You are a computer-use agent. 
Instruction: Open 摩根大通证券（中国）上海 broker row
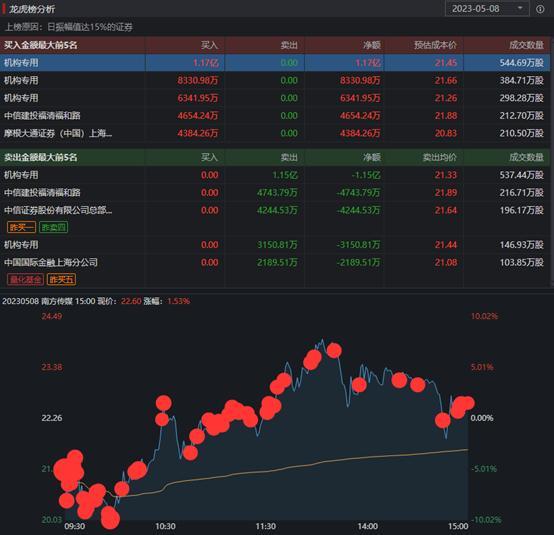[x=275, y=133]
